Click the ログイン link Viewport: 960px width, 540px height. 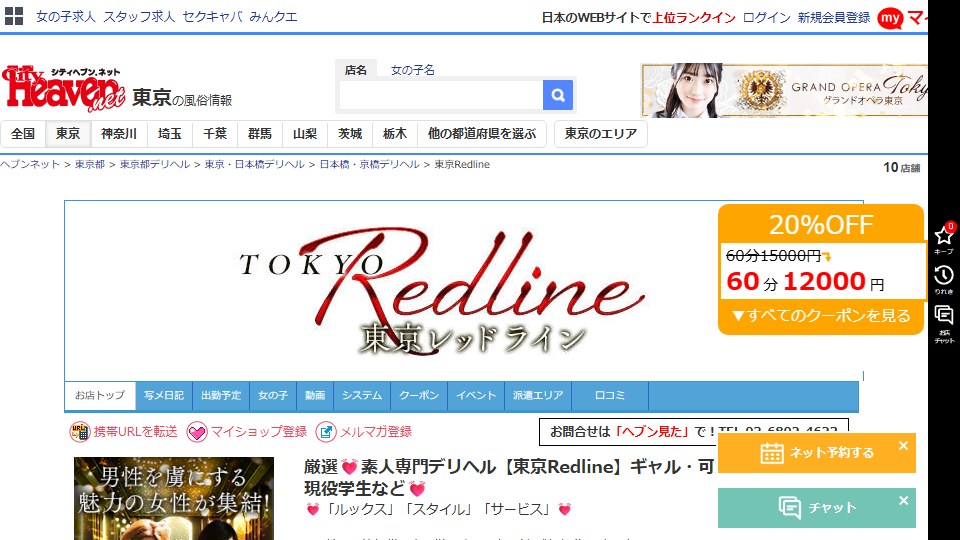(x=767, y=18)
